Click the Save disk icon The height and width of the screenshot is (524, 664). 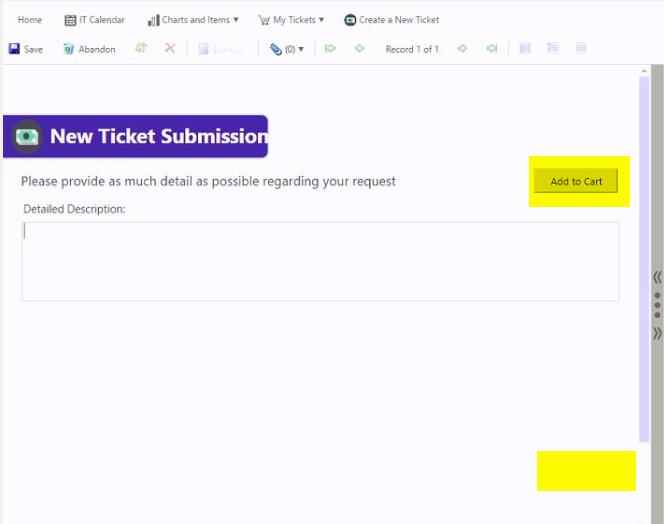pos(14,49)
